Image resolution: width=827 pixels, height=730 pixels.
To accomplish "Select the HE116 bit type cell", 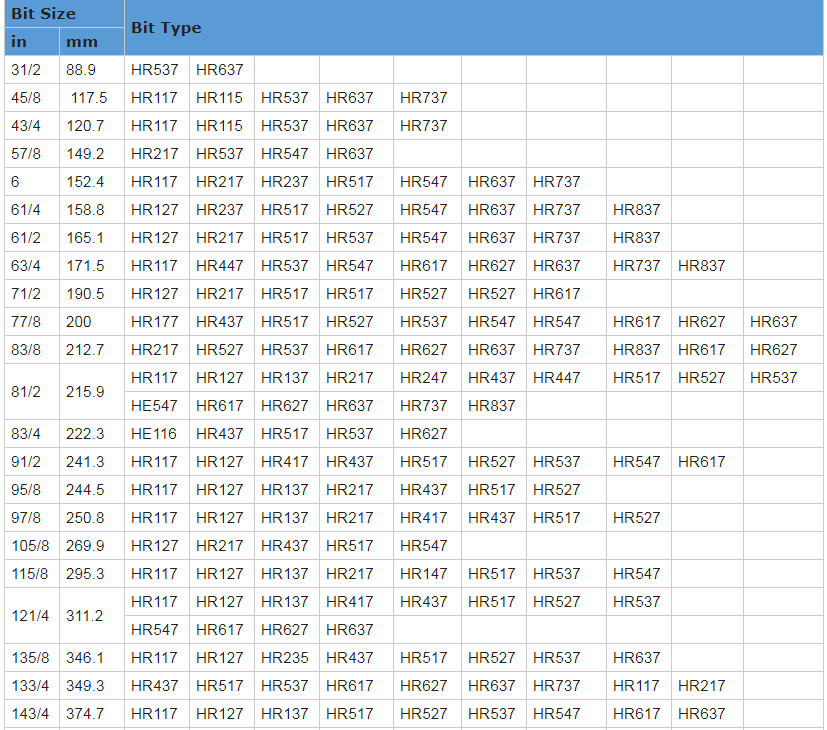I will click(154, 434).
